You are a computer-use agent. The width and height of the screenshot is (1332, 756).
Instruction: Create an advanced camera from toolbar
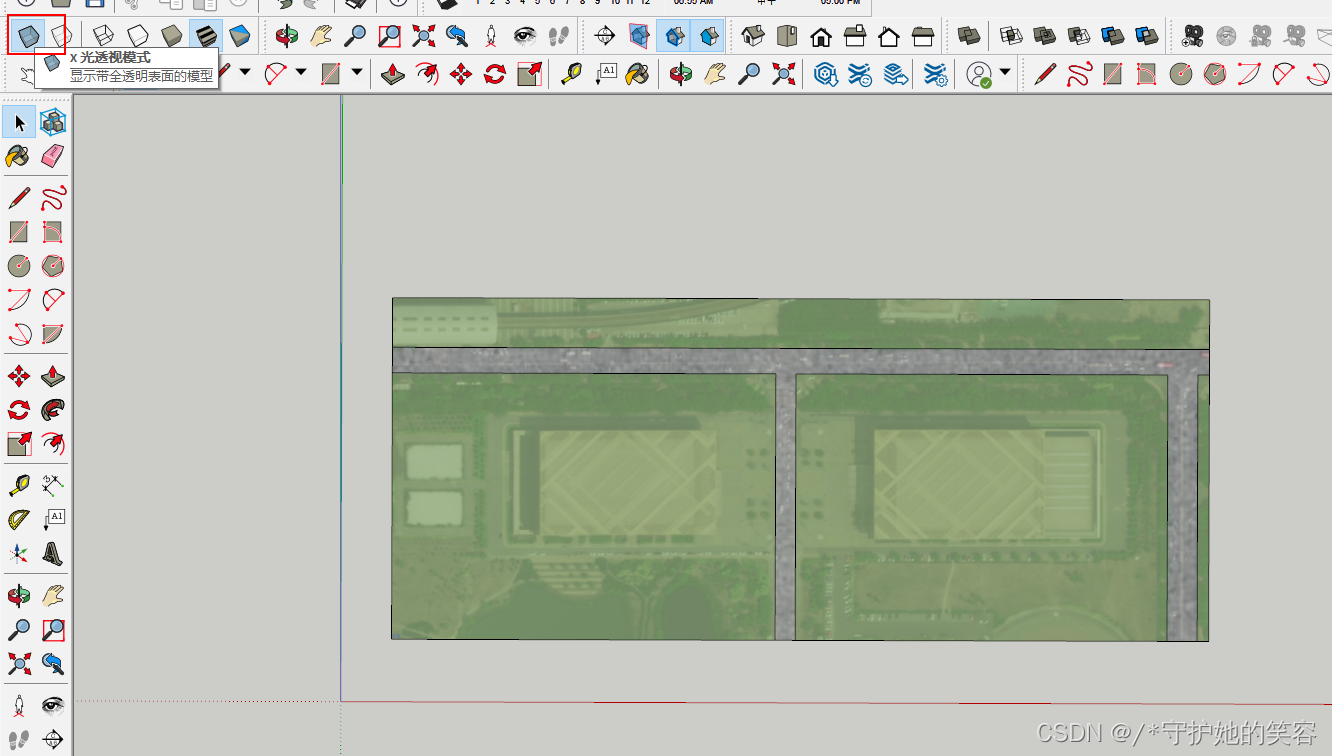click(1192, 37)
